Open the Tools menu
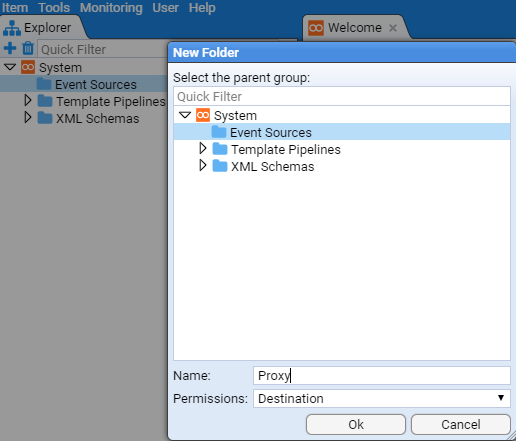The height and width of the screenshot is (441, 516). [x=54, y=7]
